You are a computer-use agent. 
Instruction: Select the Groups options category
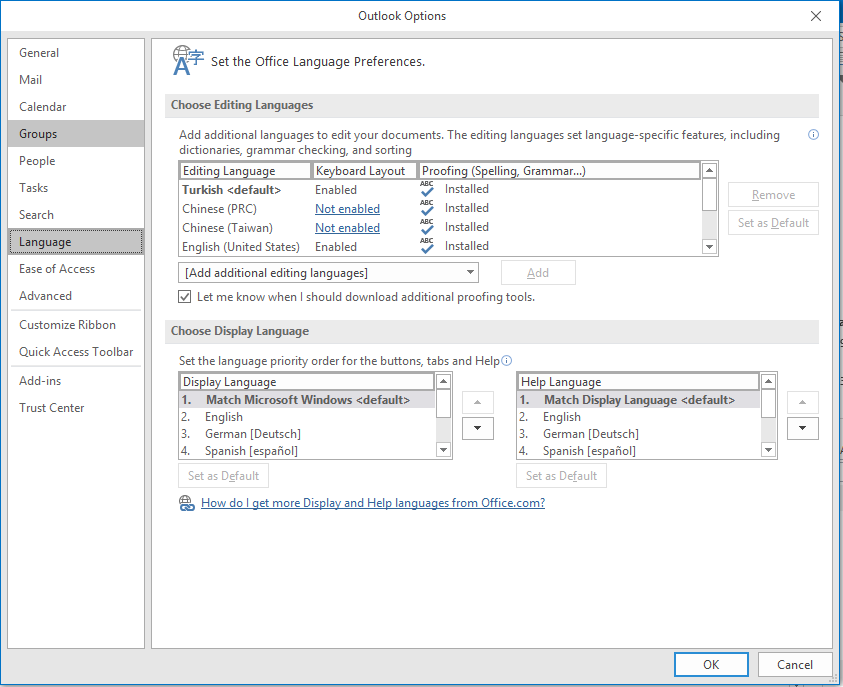point(76,133)
